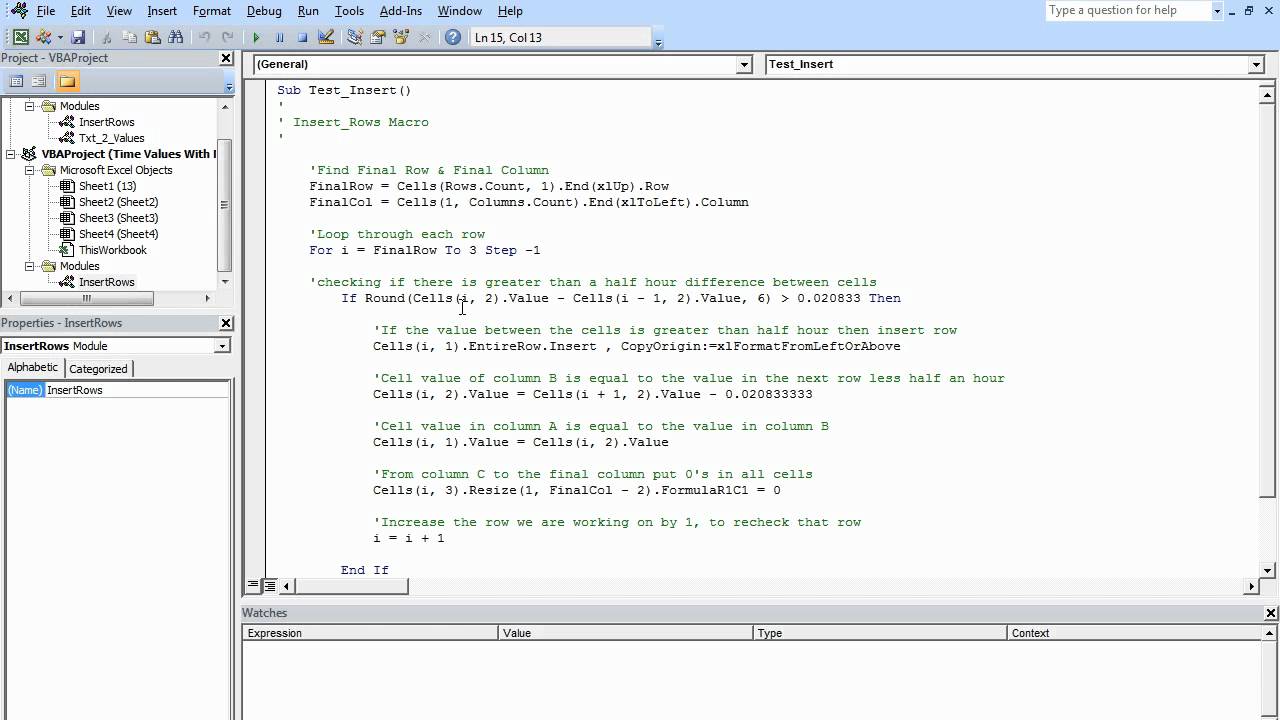Click the Undo arrow icon

pos(204,37)
